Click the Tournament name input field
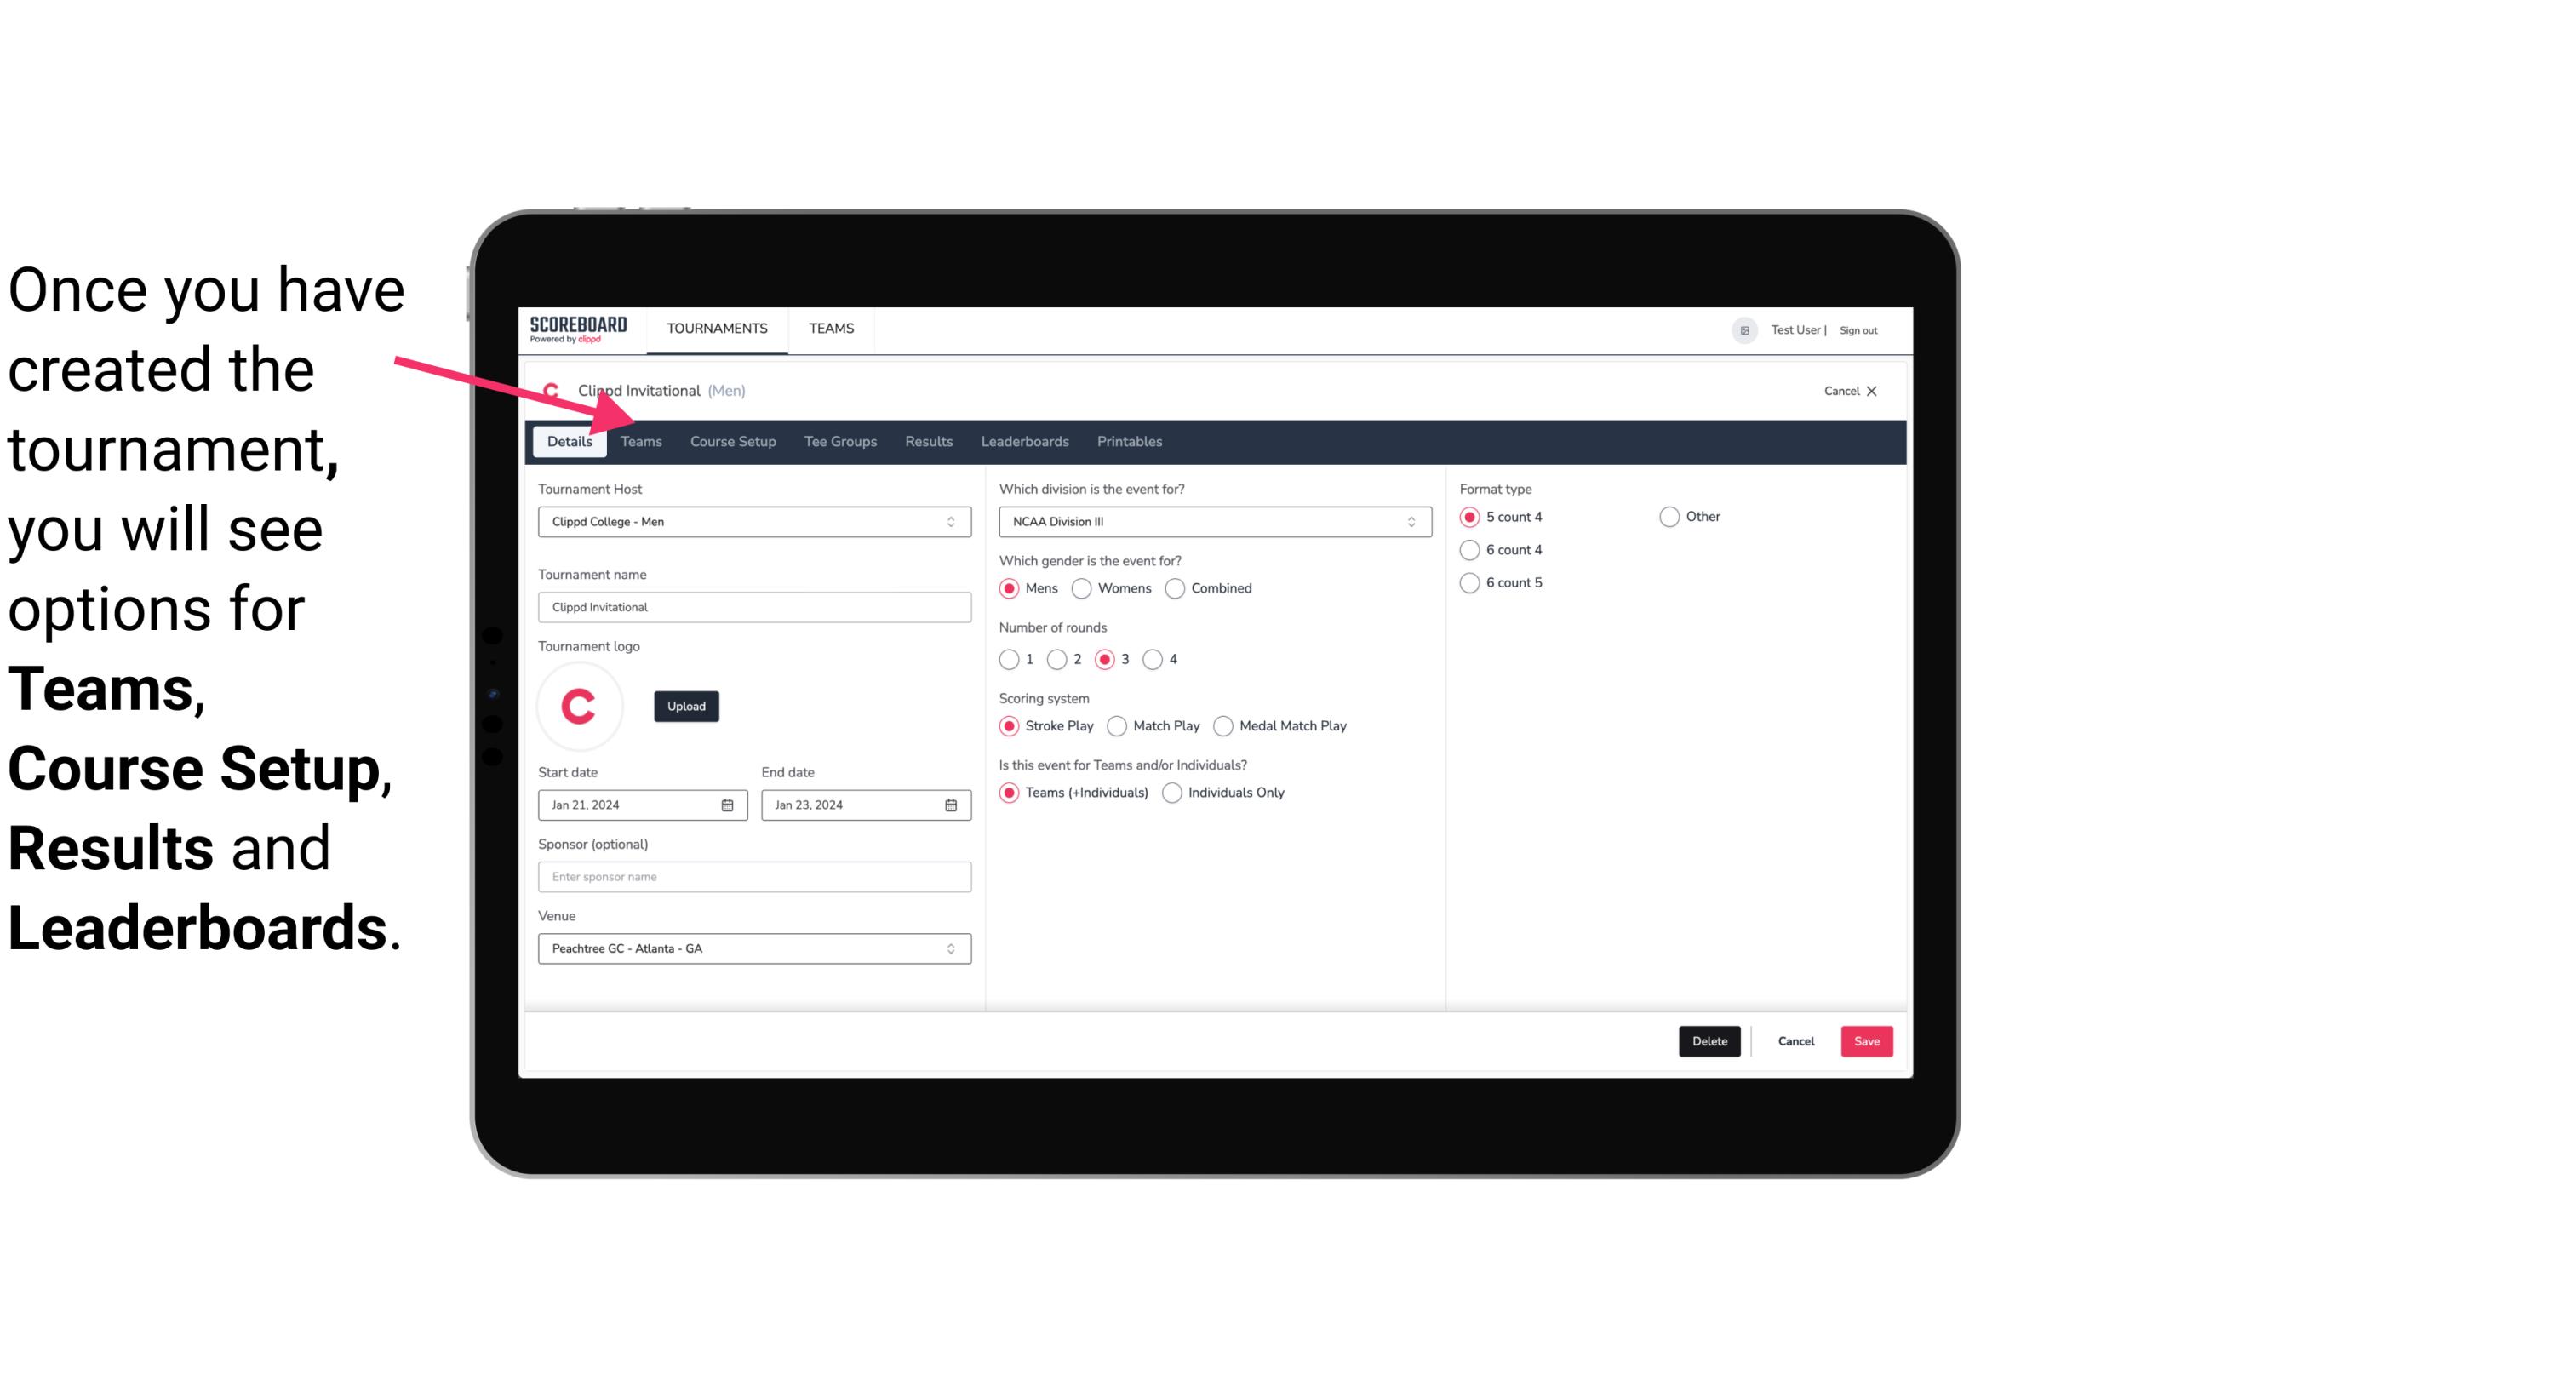Viewport: 2576px width, 1386px height. (x=754, y=606)
